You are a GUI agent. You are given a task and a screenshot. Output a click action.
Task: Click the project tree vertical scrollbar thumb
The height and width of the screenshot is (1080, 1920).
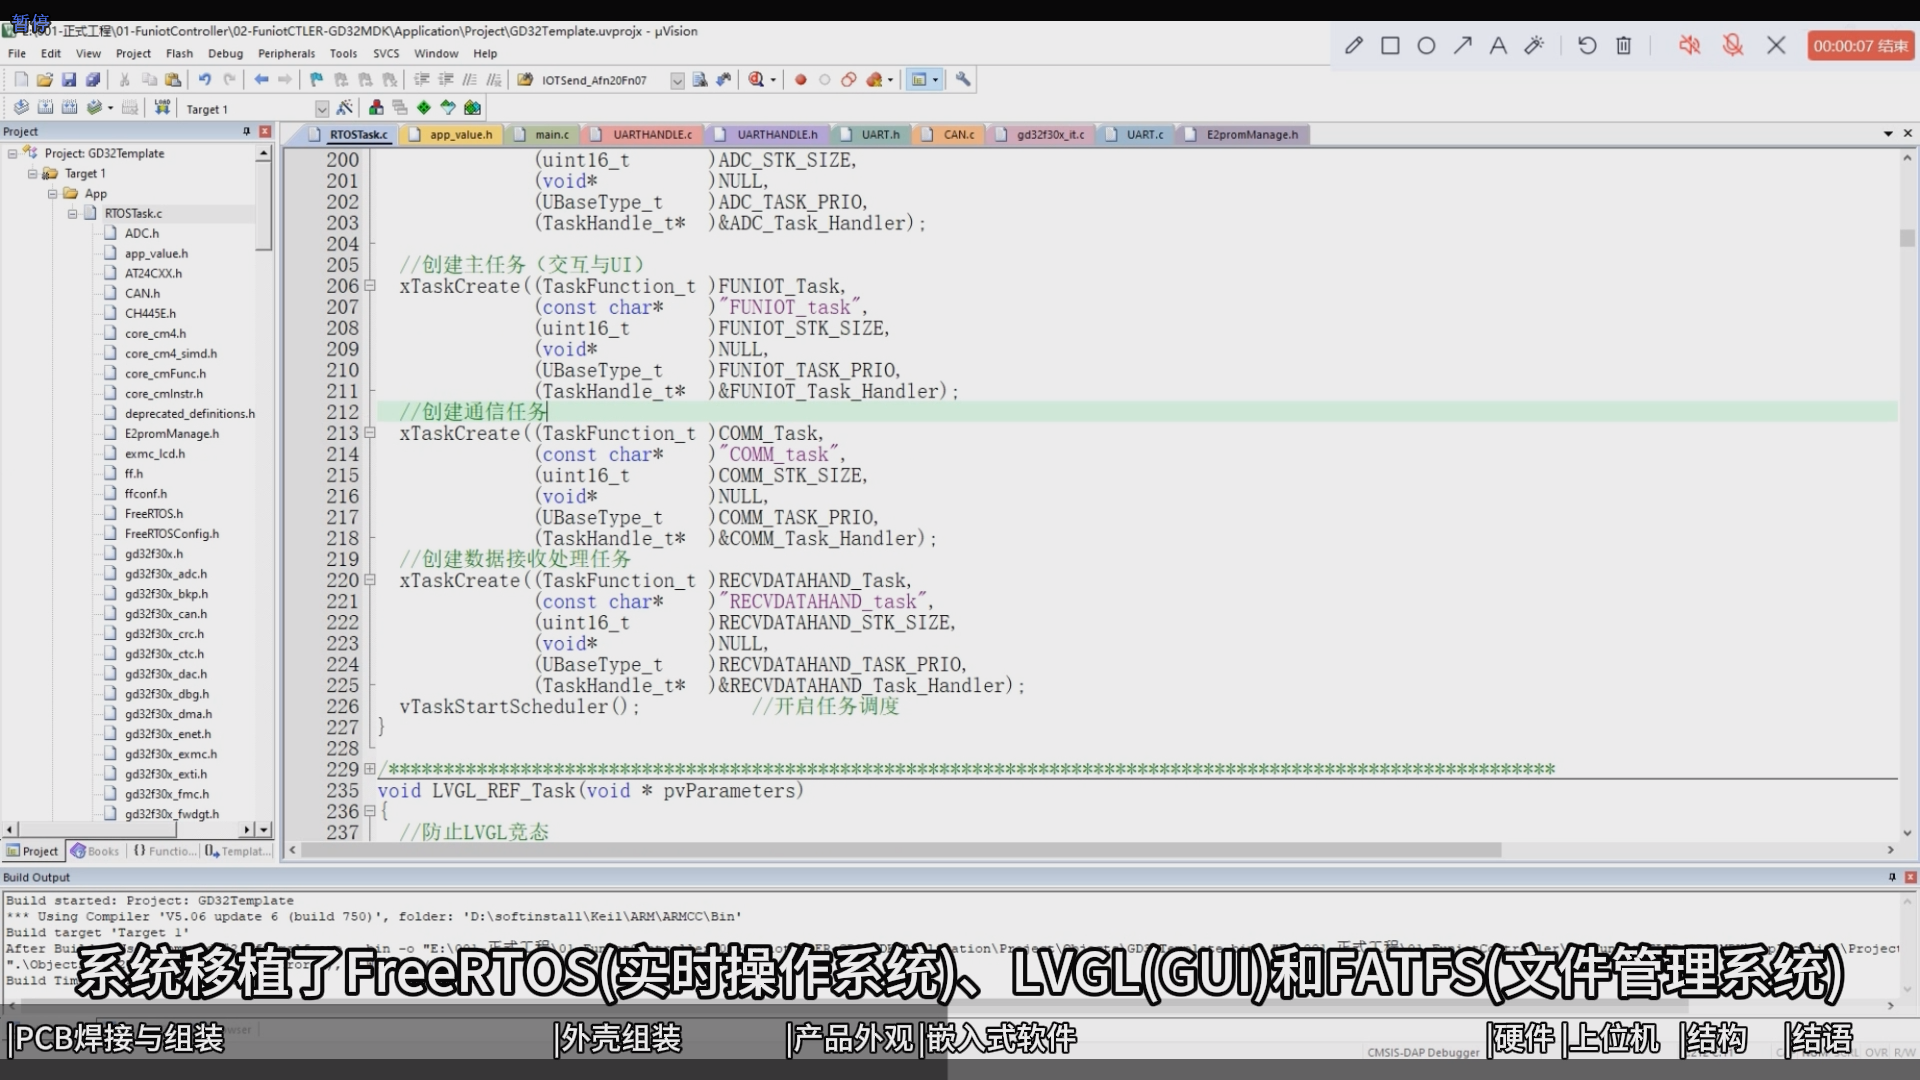point(263,206)
